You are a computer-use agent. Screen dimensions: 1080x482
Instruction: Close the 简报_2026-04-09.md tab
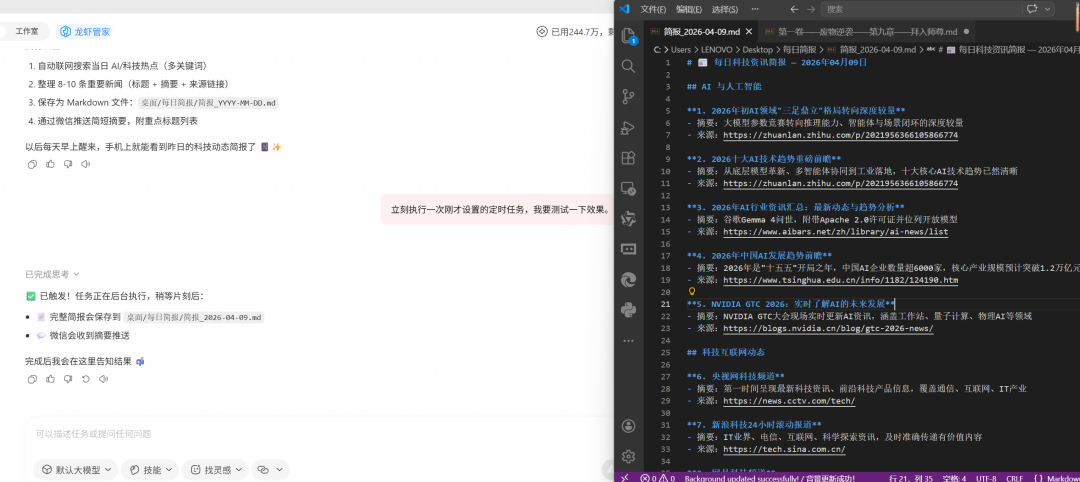[749, 32]
